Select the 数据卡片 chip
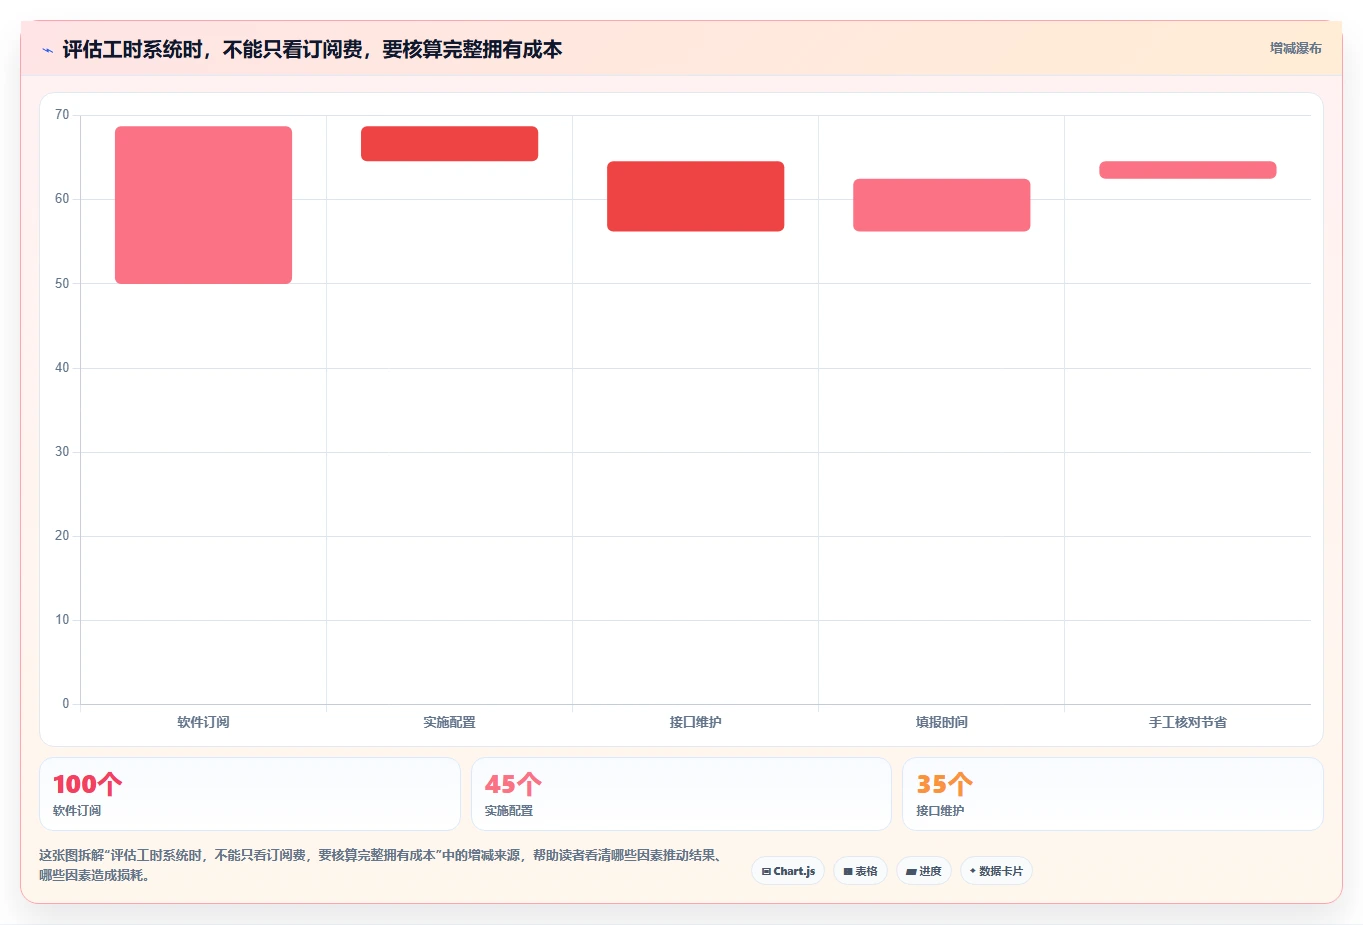This screenshot has height=925, width=1363. click(996, 871)
